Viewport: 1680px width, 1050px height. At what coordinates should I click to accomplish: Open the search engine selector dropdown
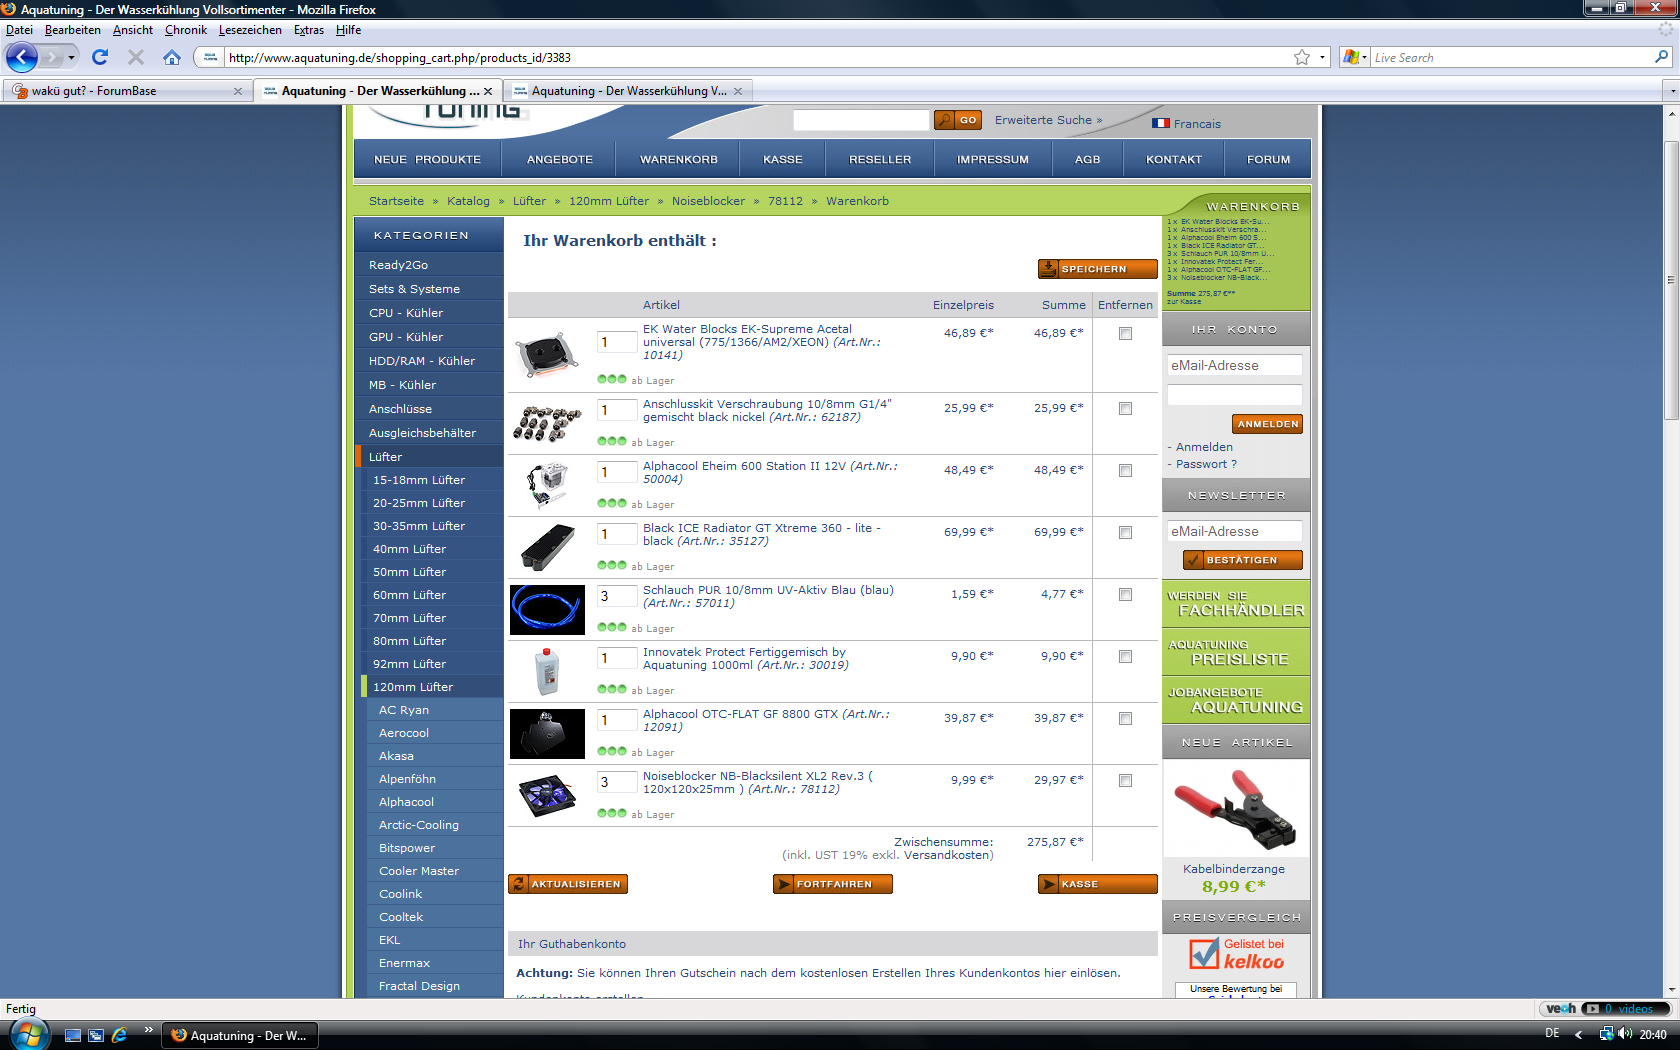(1355, 57)
